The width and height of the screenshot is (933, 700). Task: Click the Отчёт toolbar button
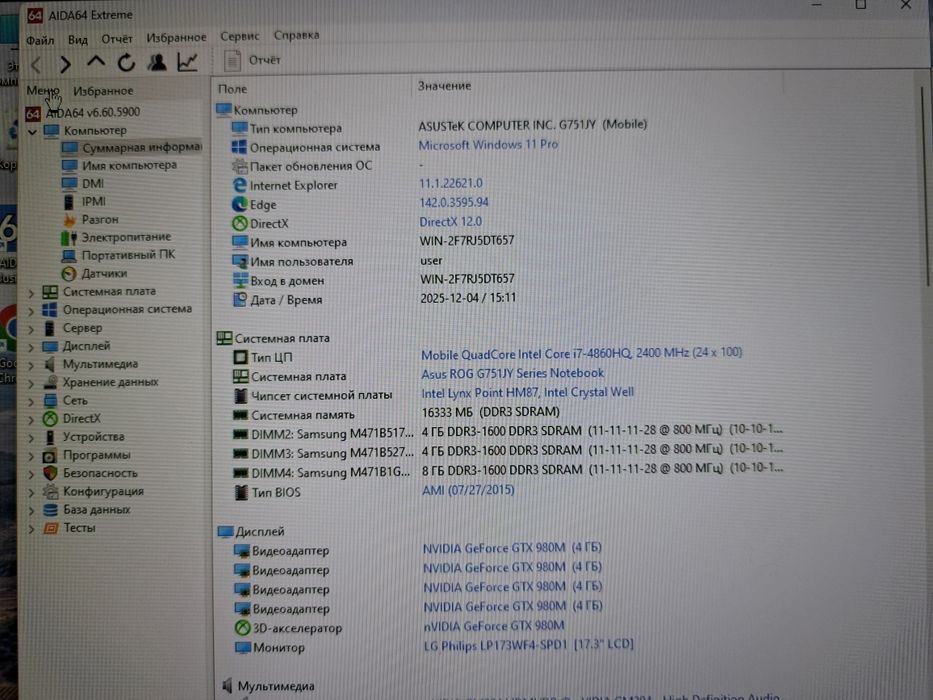252,60
